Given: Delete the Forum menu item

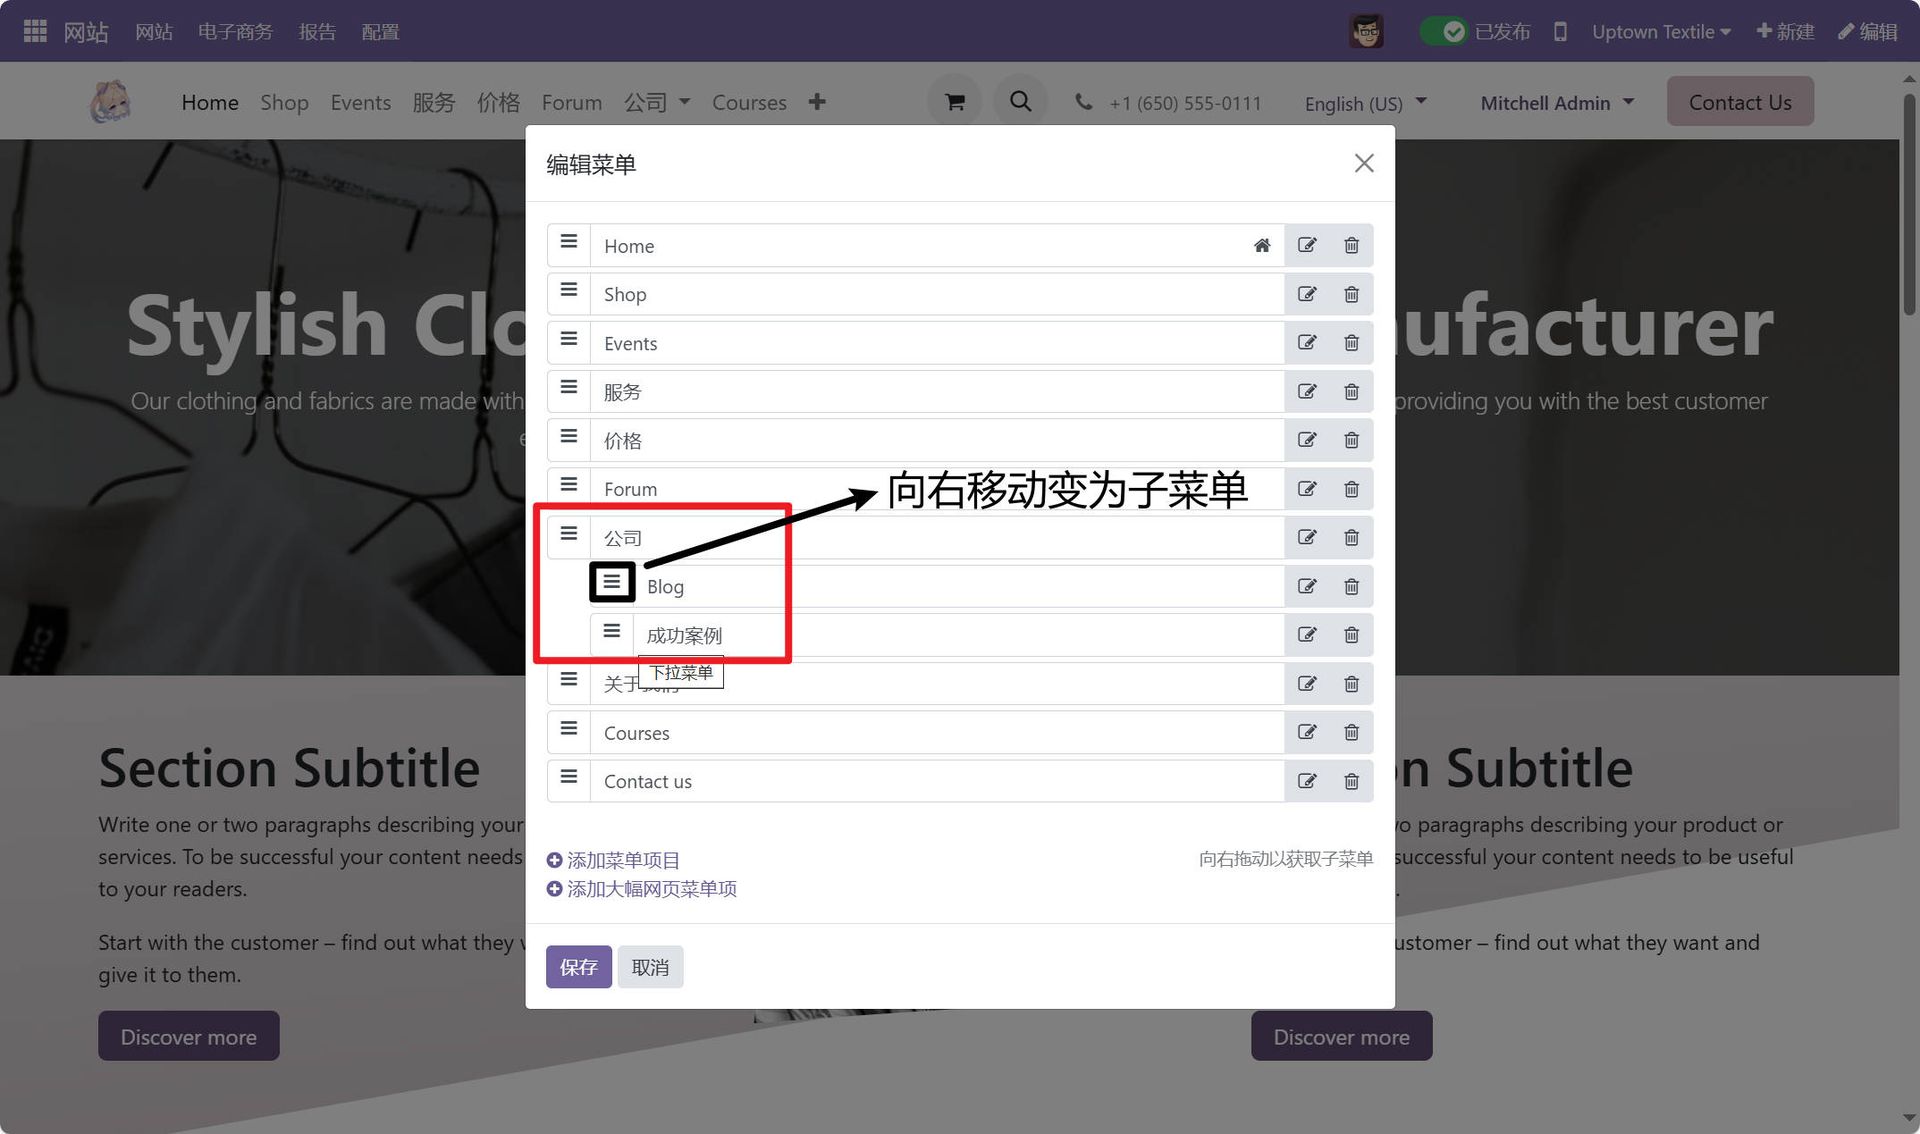Looking at the screenshot, I should pos(1351,489).
